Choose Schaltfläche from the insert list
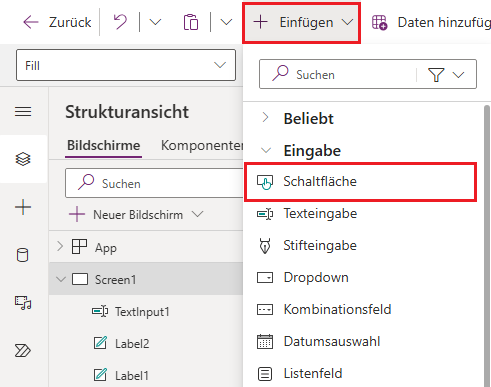The height and width of the screenshot is (387, 491). 361,182
